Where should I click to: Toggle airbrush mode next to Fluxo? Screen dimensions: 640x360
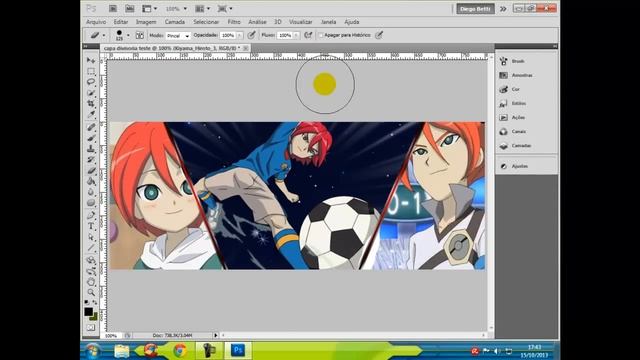pyautogui.click(x=308, y=36)
